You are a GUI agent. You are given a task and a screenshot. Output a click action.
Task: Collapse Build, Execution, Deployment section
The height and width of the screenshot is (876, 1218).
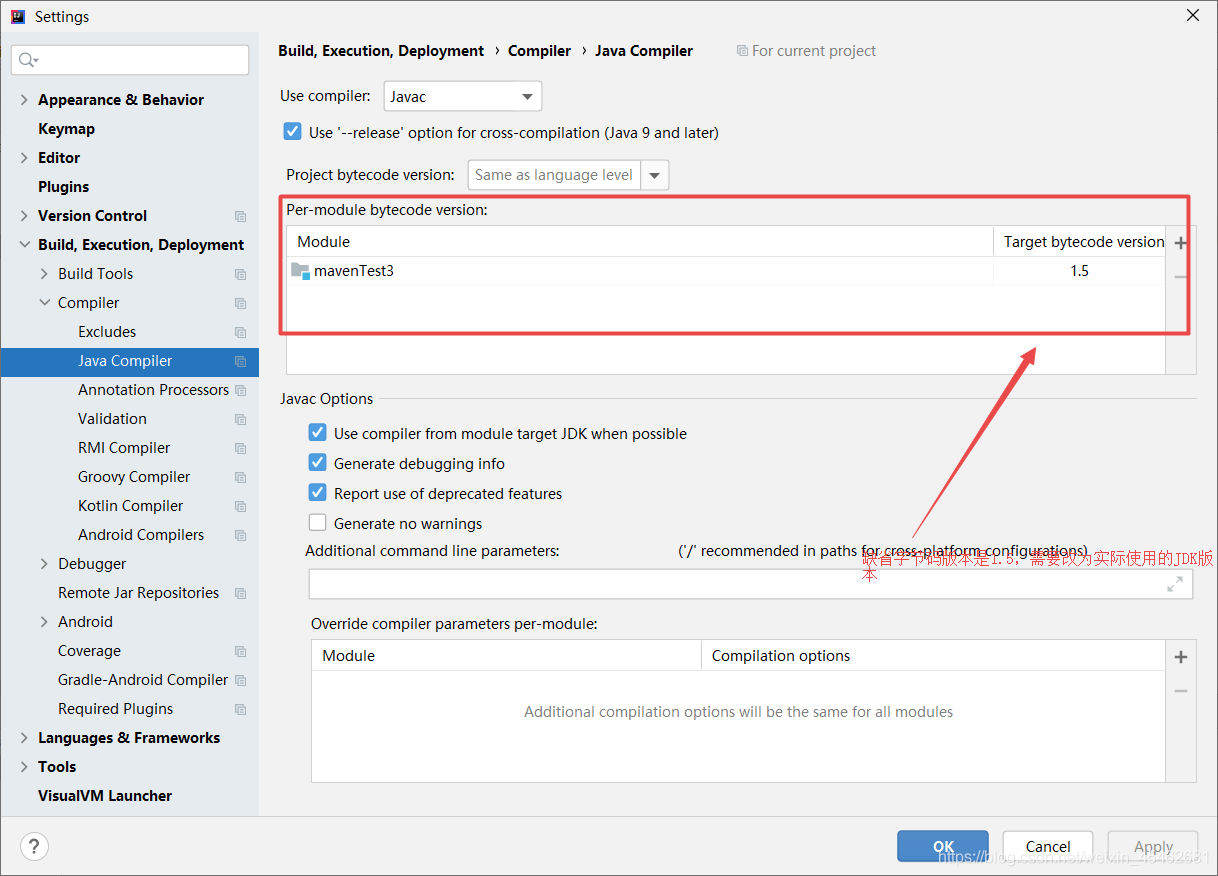click(24, 245)
